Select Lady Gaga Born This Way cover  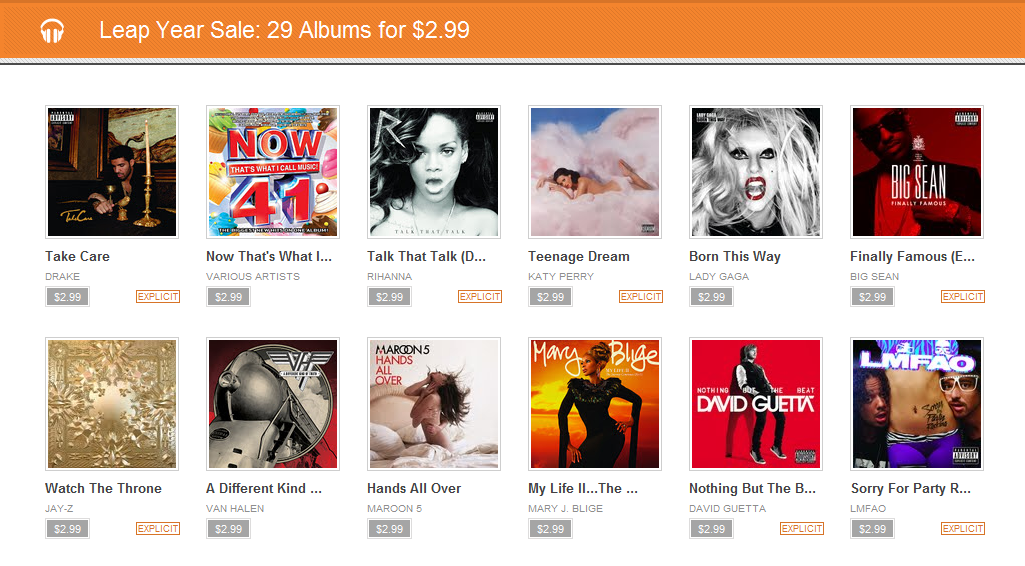point(756,172)
